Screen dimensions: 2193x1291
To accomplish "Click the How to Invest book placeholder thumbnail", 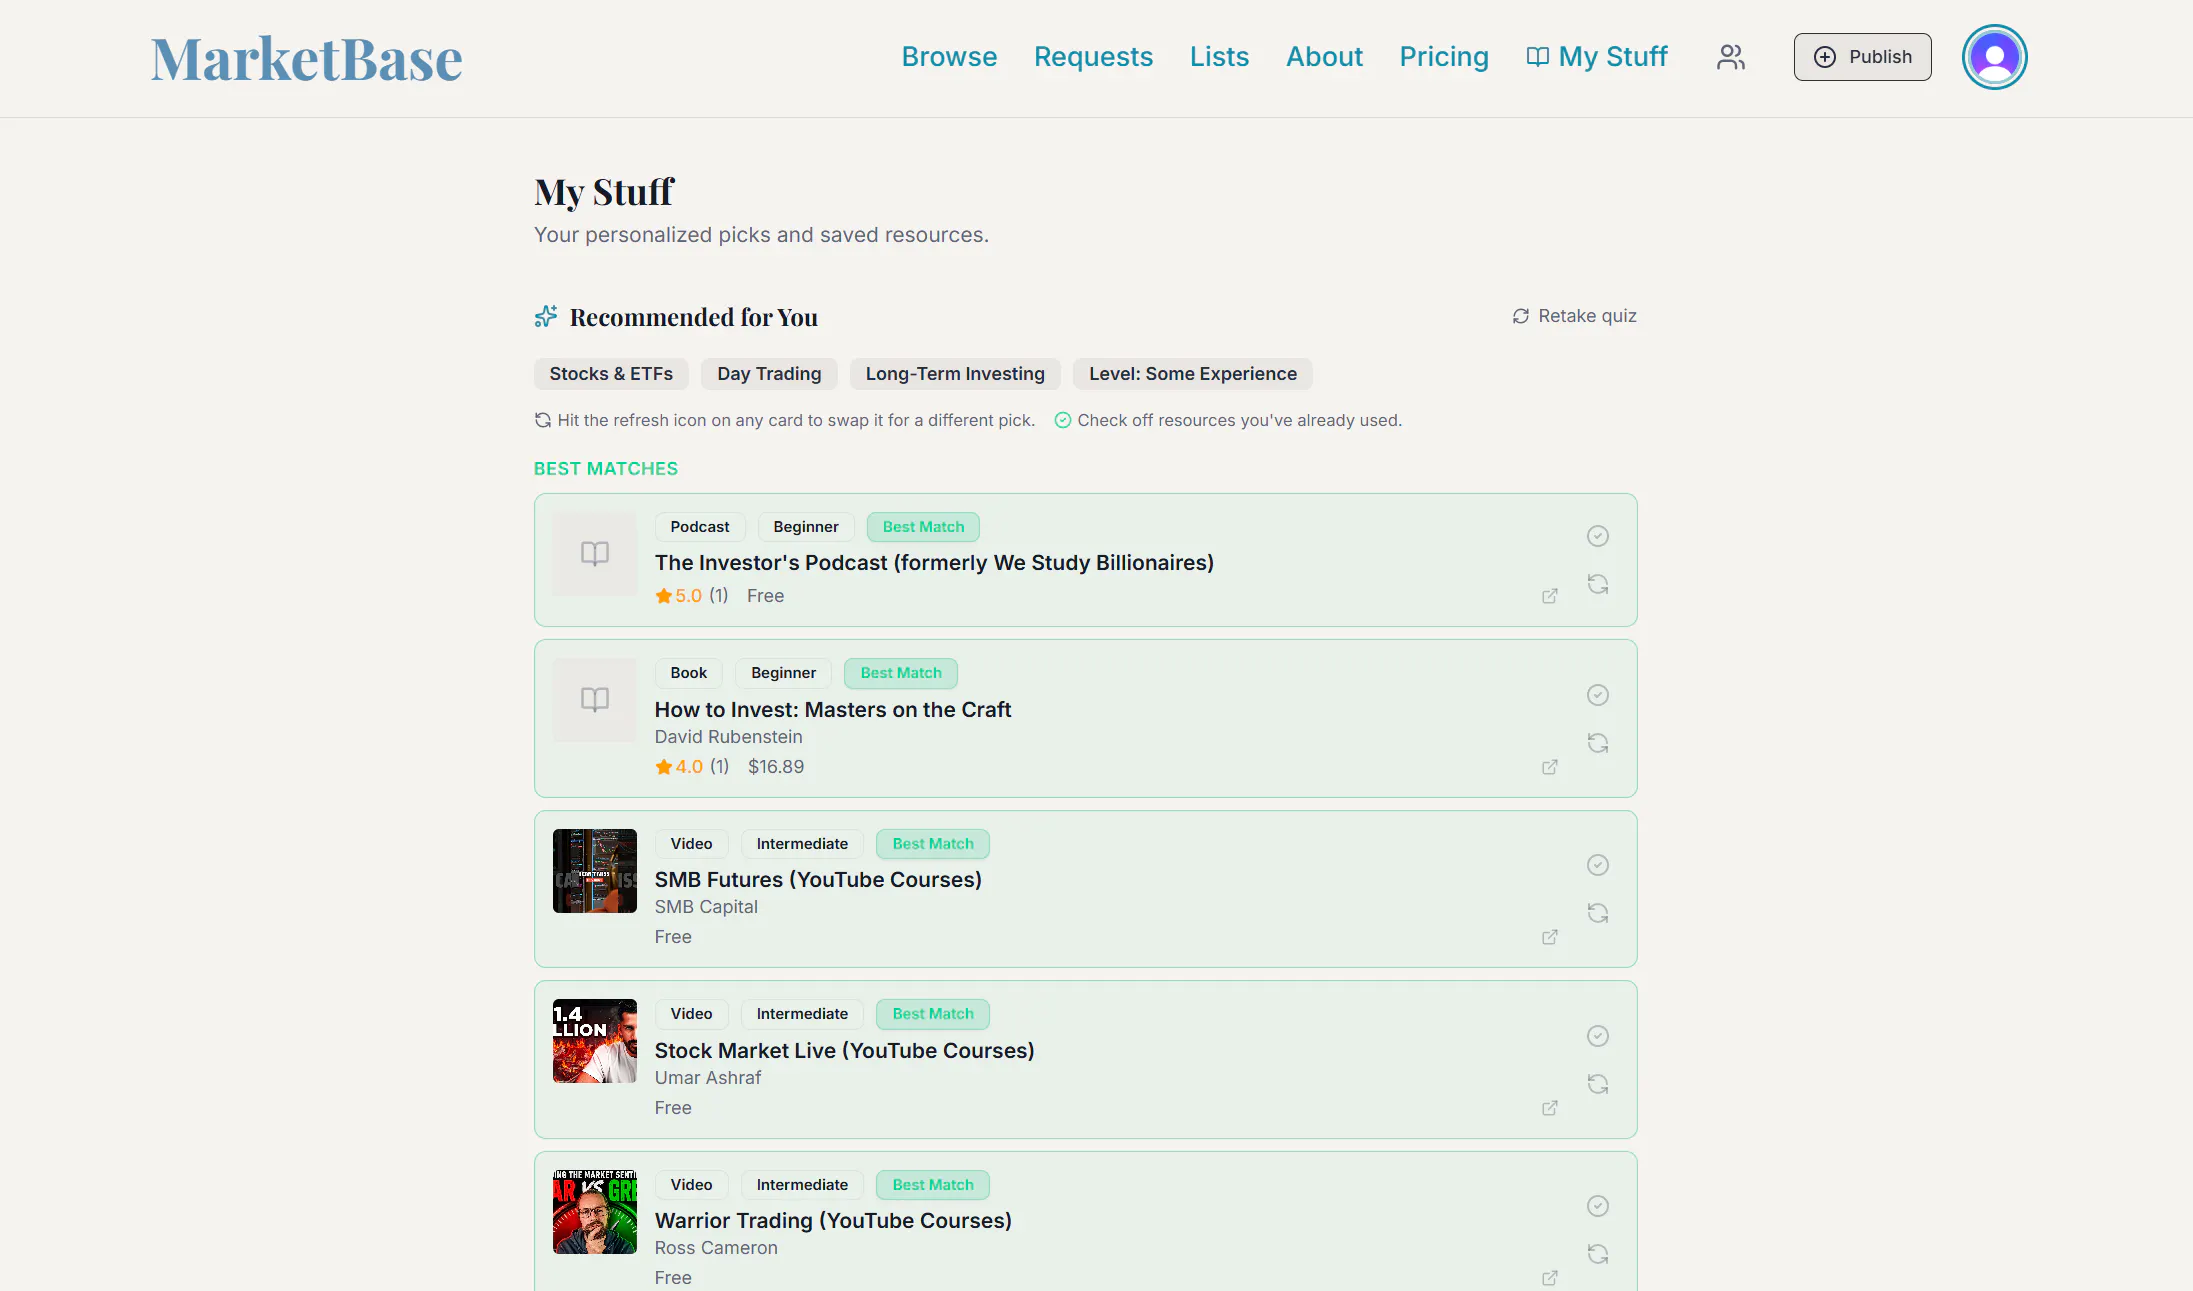I will (595, 700).
